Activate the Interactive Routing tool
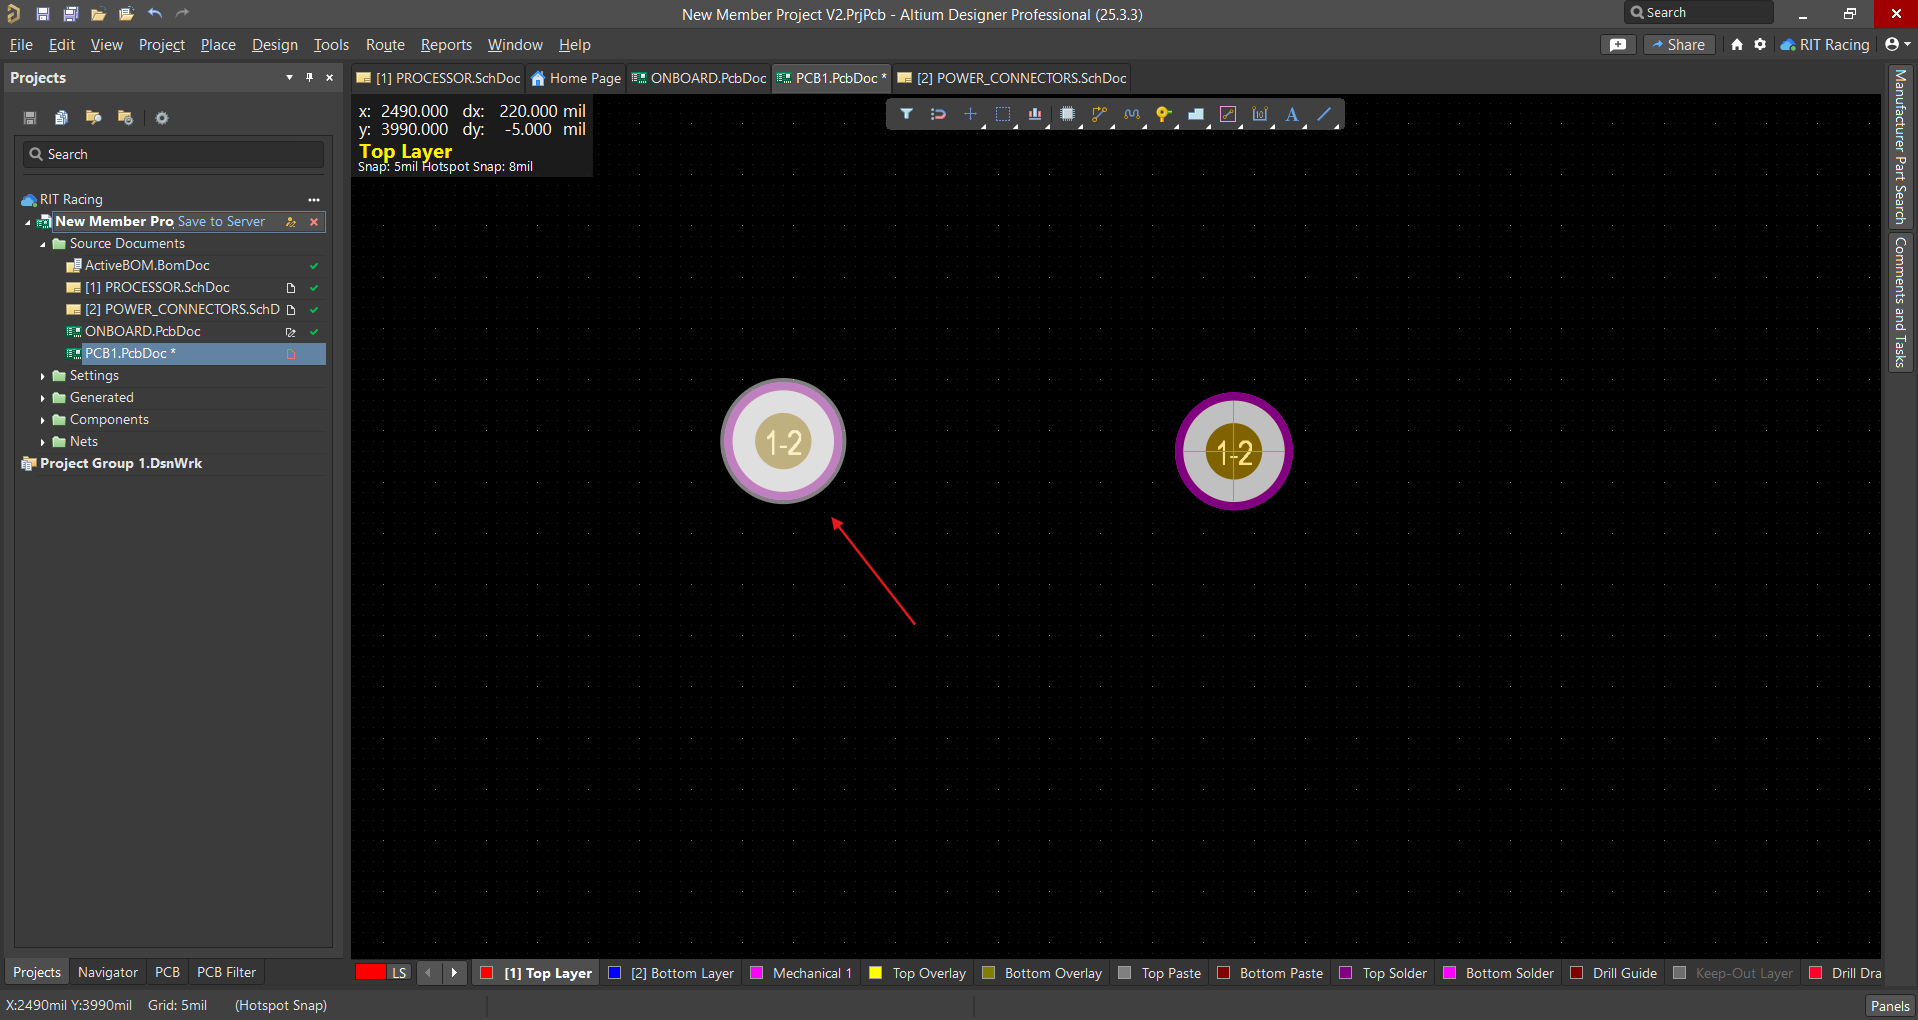The image size is (1918, 1020). pyautogui.click(x=1099, y=114)
